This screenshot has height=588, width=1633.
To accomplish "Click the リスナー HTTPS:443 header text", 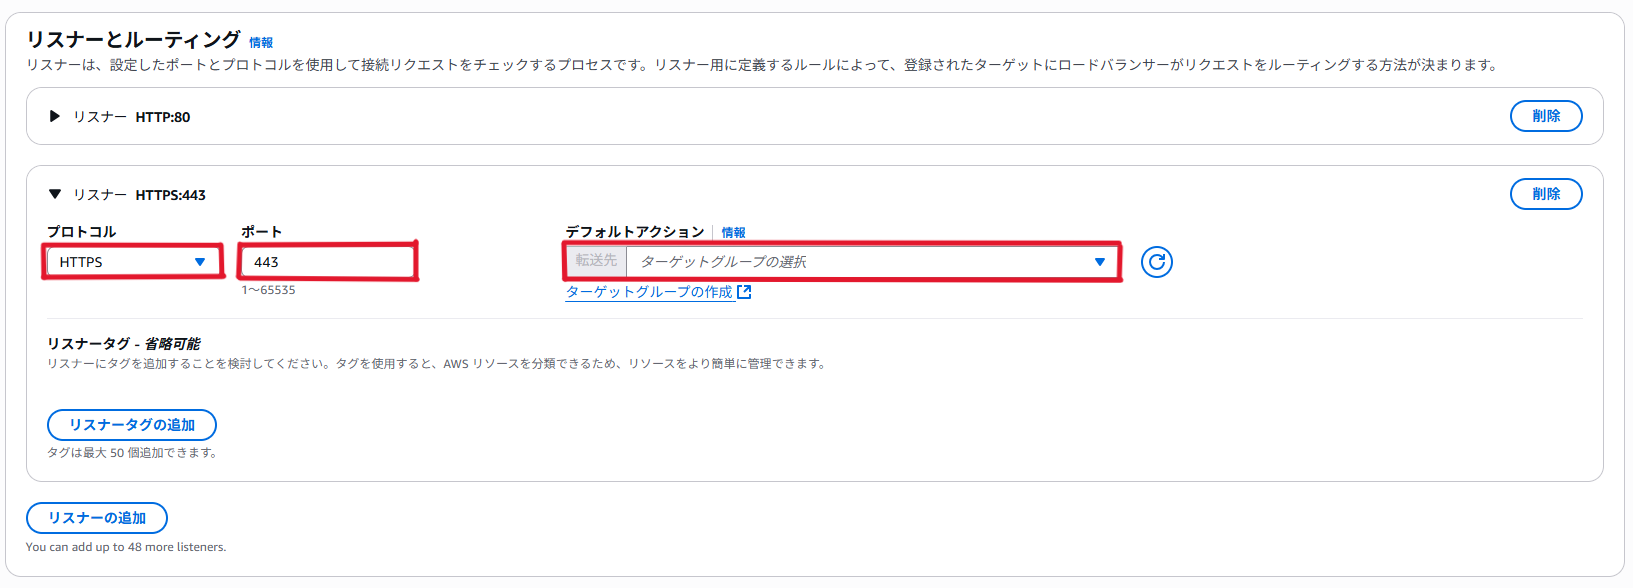I will click(x=139, y=195).
